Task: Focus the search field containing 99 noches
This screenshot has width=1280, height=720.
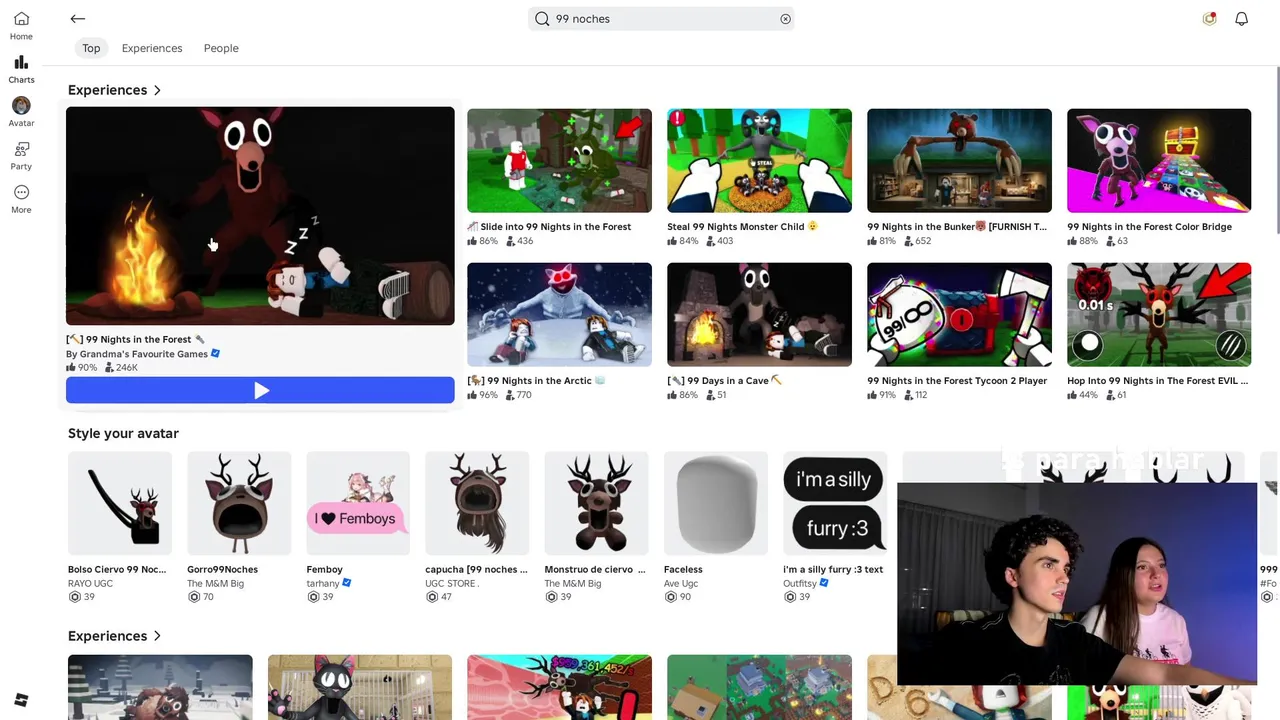Action: [661, 19]
